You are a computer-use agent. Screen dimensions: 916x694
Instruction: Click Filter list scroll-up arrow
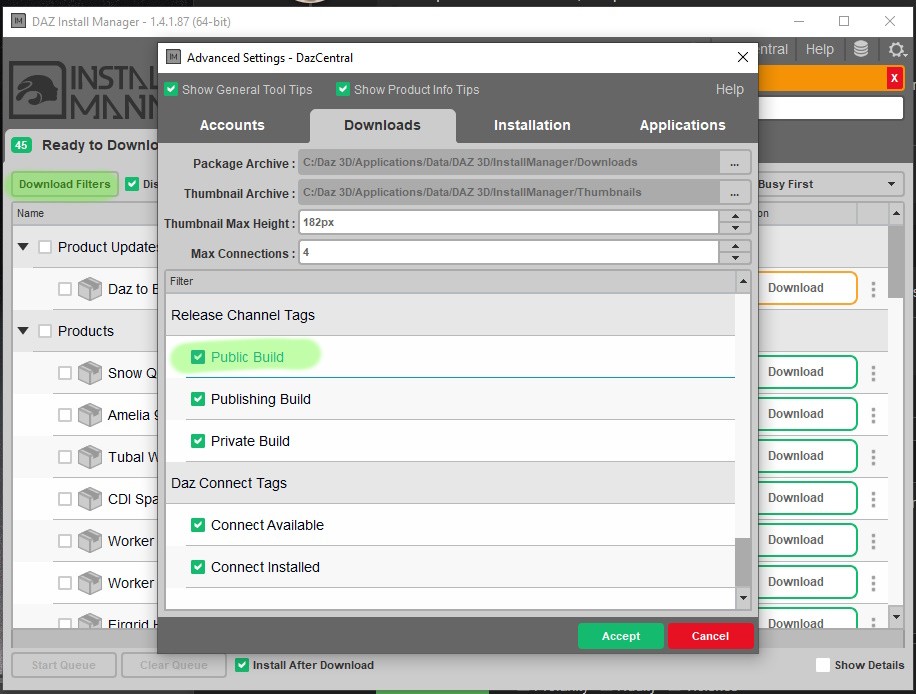[x=743, y=282]
